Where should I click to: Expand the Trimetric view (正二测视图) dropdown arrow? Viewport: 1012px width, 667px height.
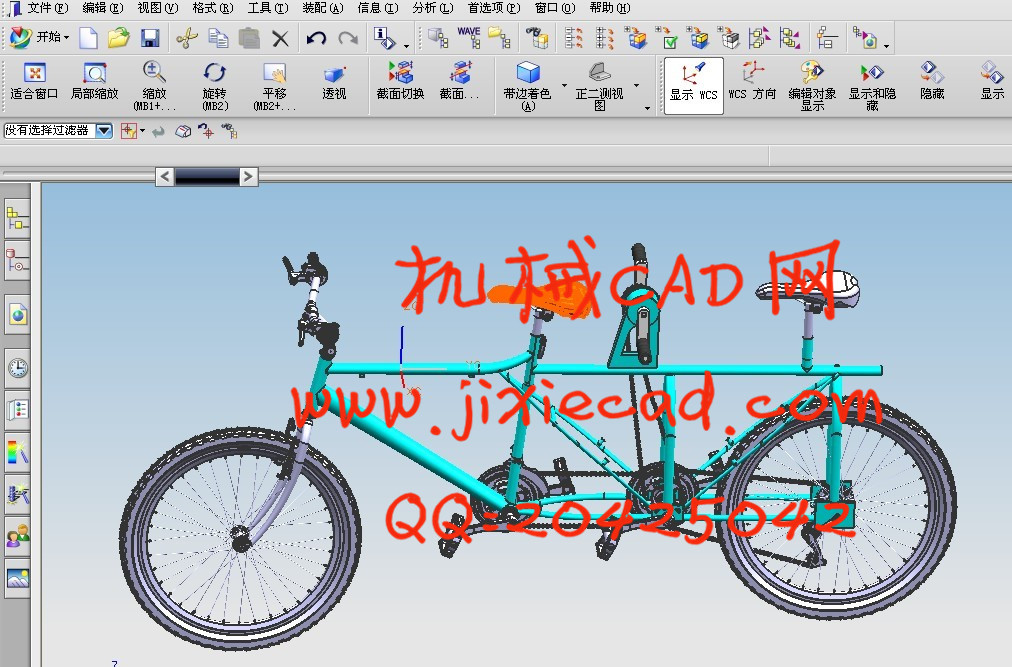pyautogui.click(x=647, y=107)
